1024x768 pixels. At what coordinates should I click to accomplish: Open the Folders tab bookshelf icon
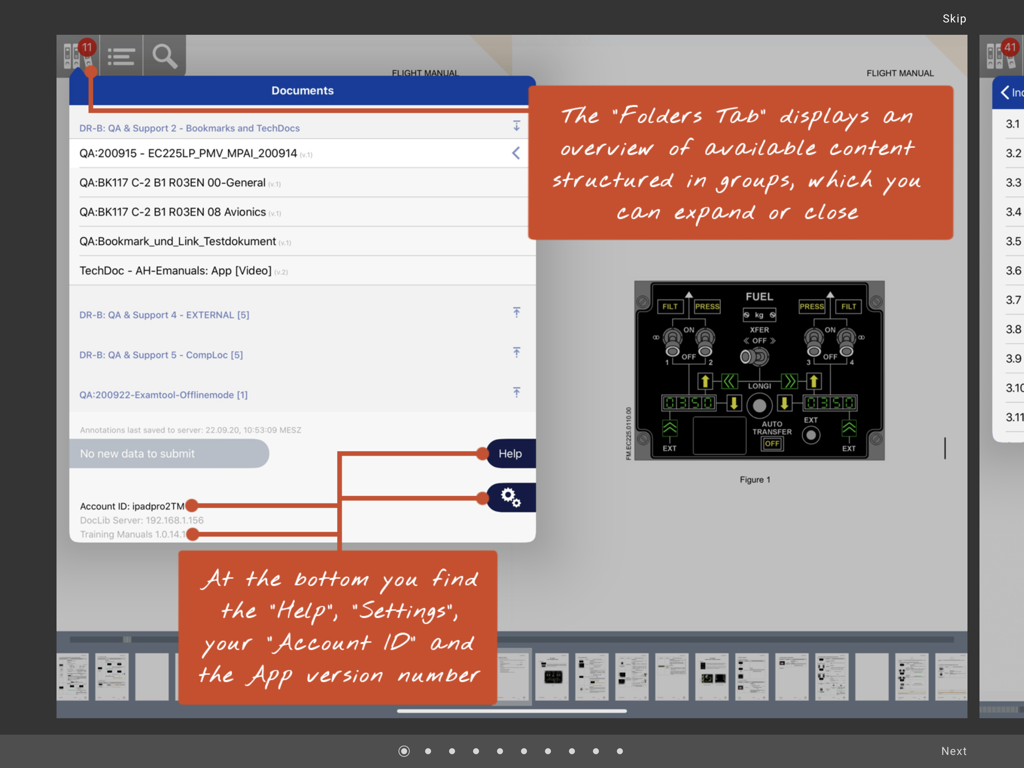tap(78, 55)
